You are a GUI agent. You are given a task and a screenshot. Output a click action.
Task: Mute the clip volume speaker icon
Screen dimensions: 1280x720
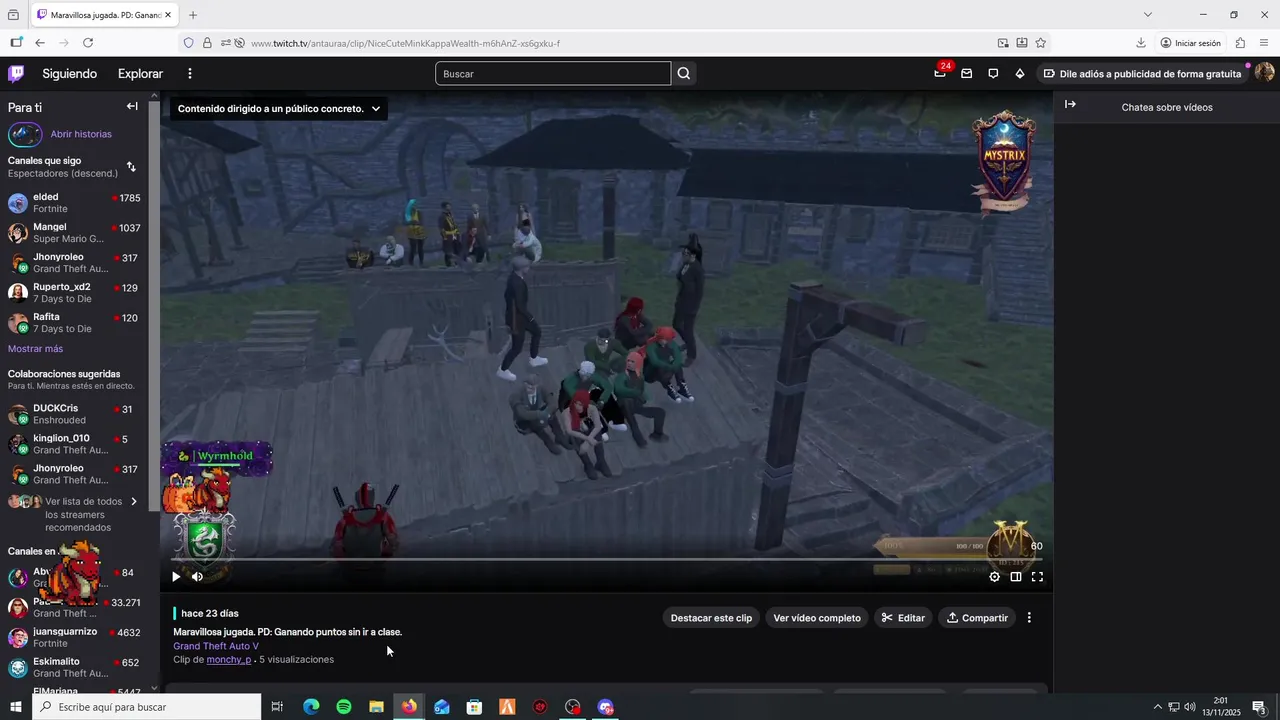coord(197,576)
